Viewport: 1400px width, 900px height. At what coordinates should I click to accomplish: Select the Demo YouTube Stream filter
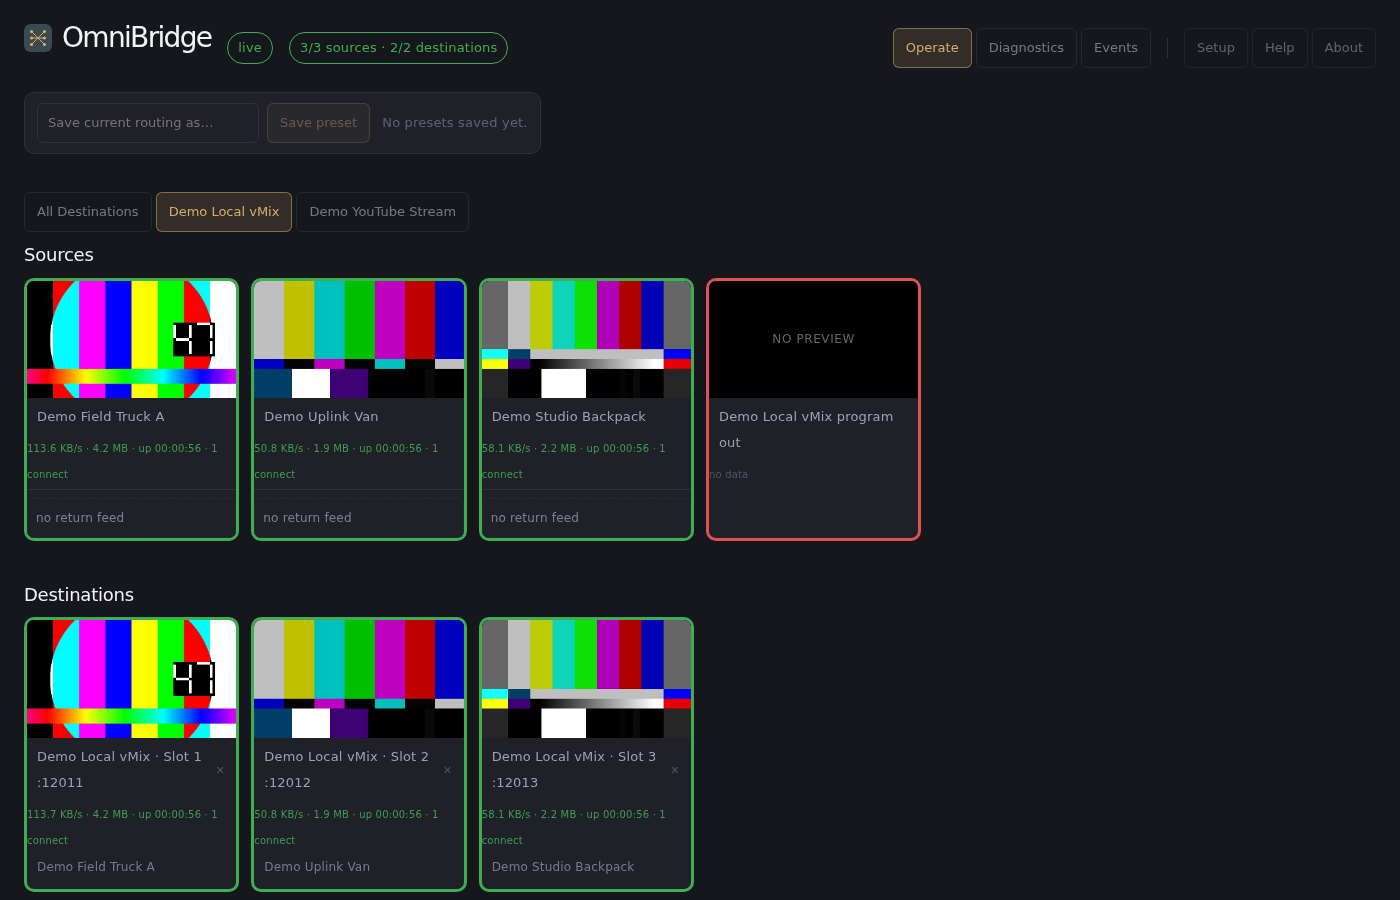[x=383, y=212]
